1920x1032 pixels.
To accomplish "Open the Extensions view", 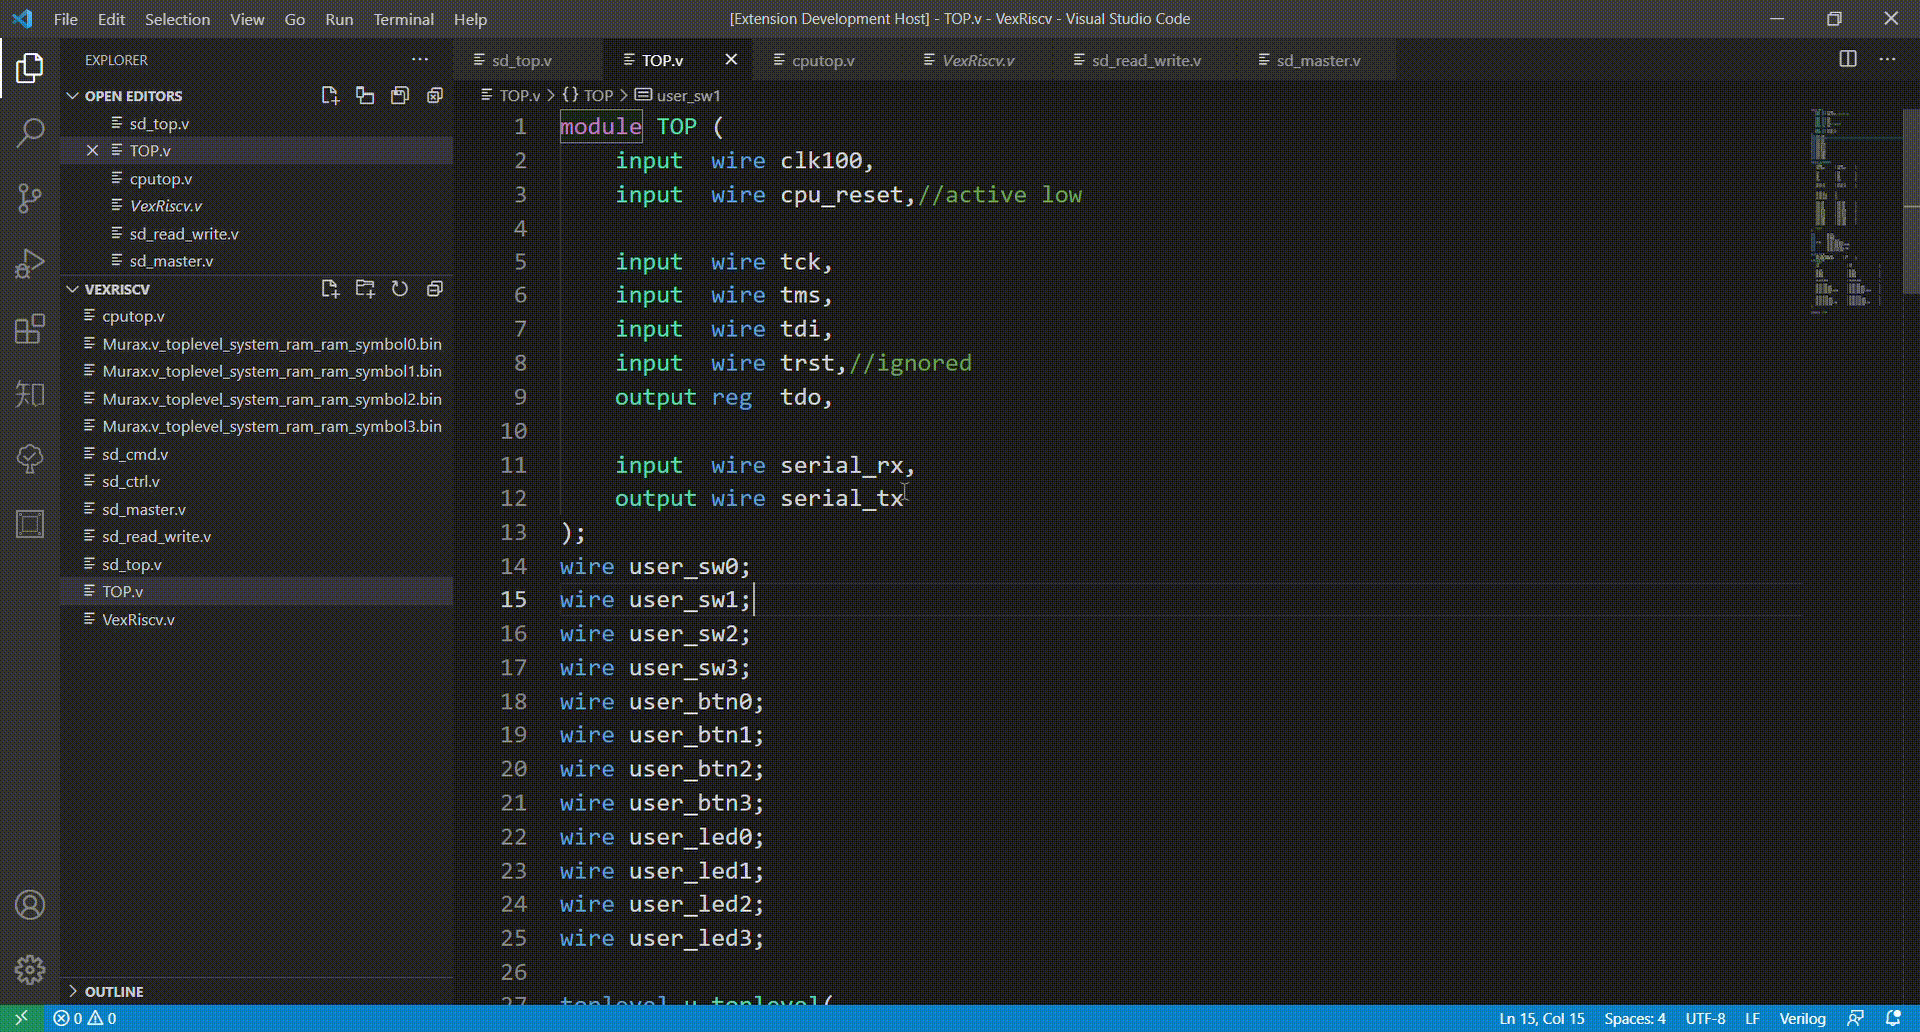I will 30,329.
